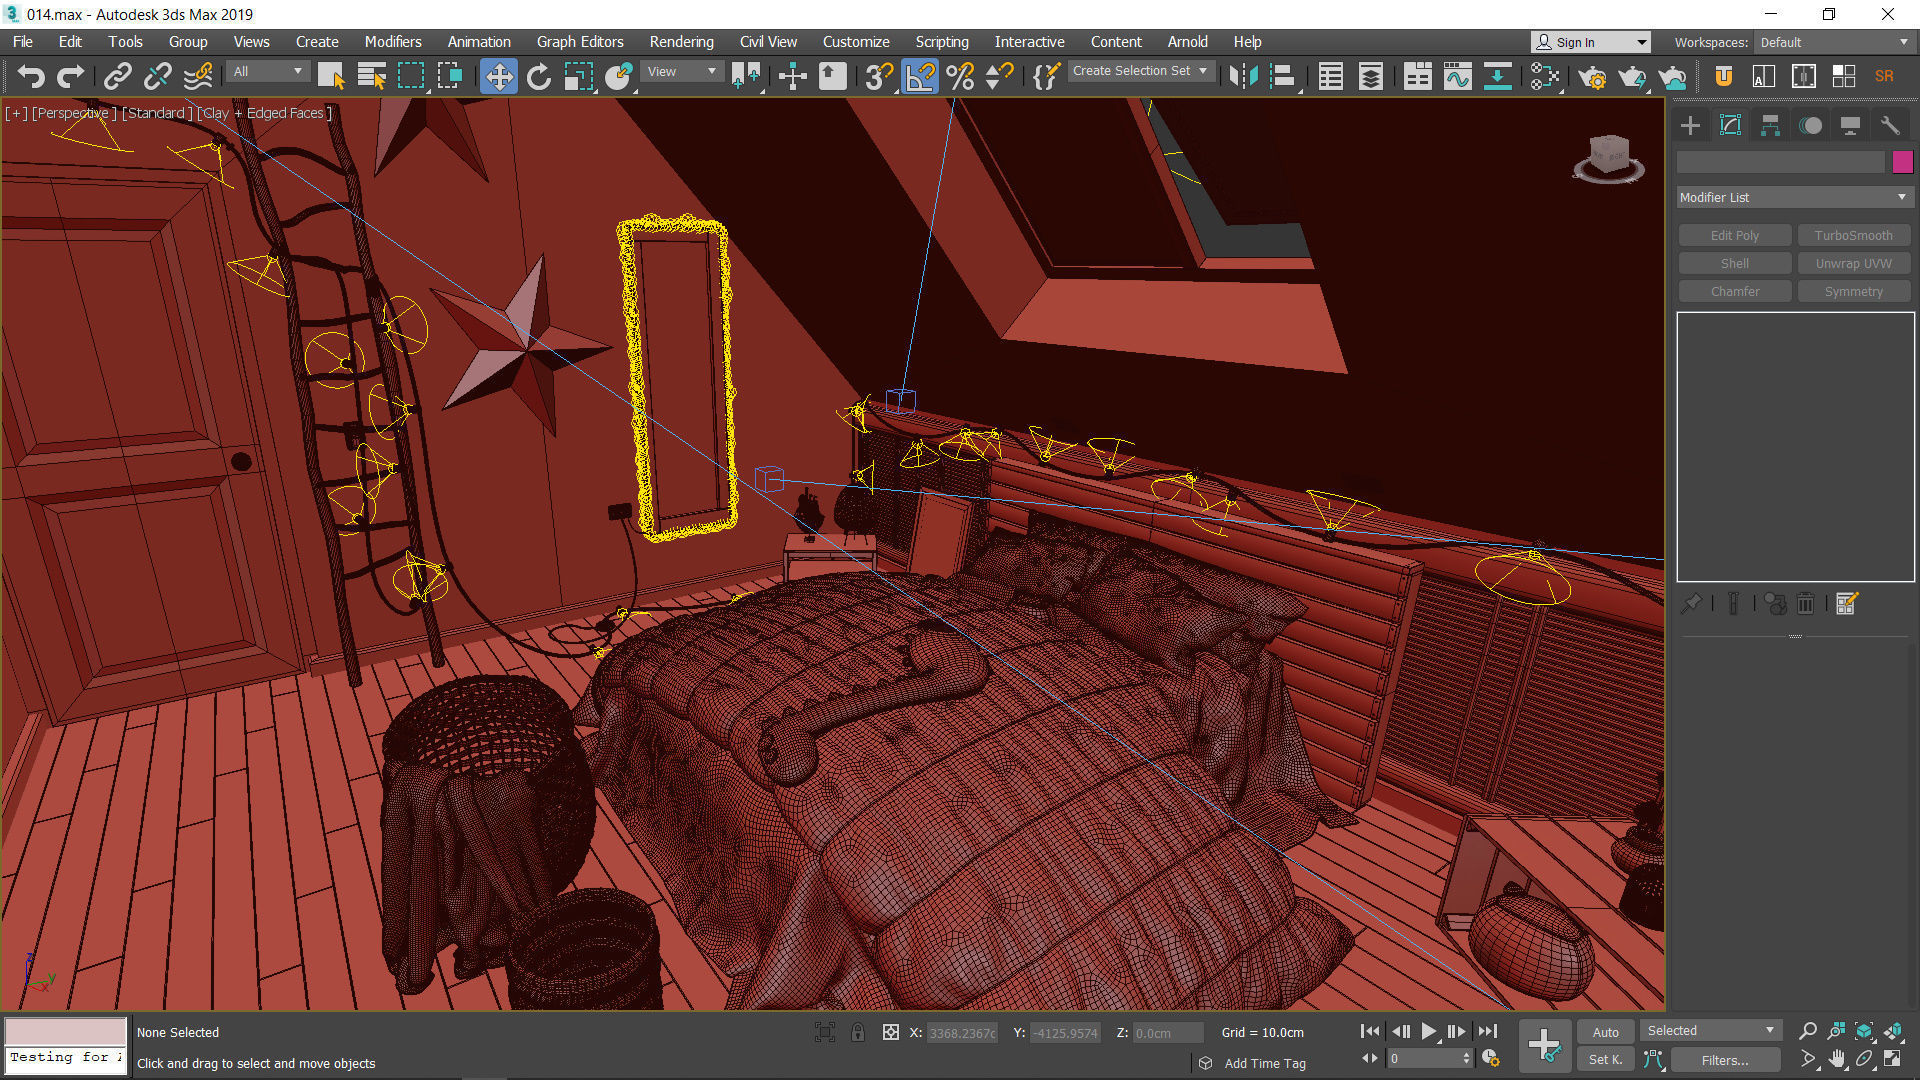Click the Mirror tool icon
This screenshot has height=1080, width=1920.
(x=1243, y=76)
